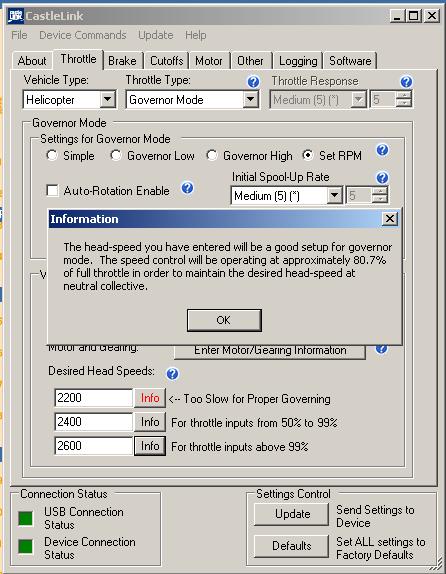Click Update to send settings to device
The height and width of the screenshot is (574, 446).
(x=291, y=514)
